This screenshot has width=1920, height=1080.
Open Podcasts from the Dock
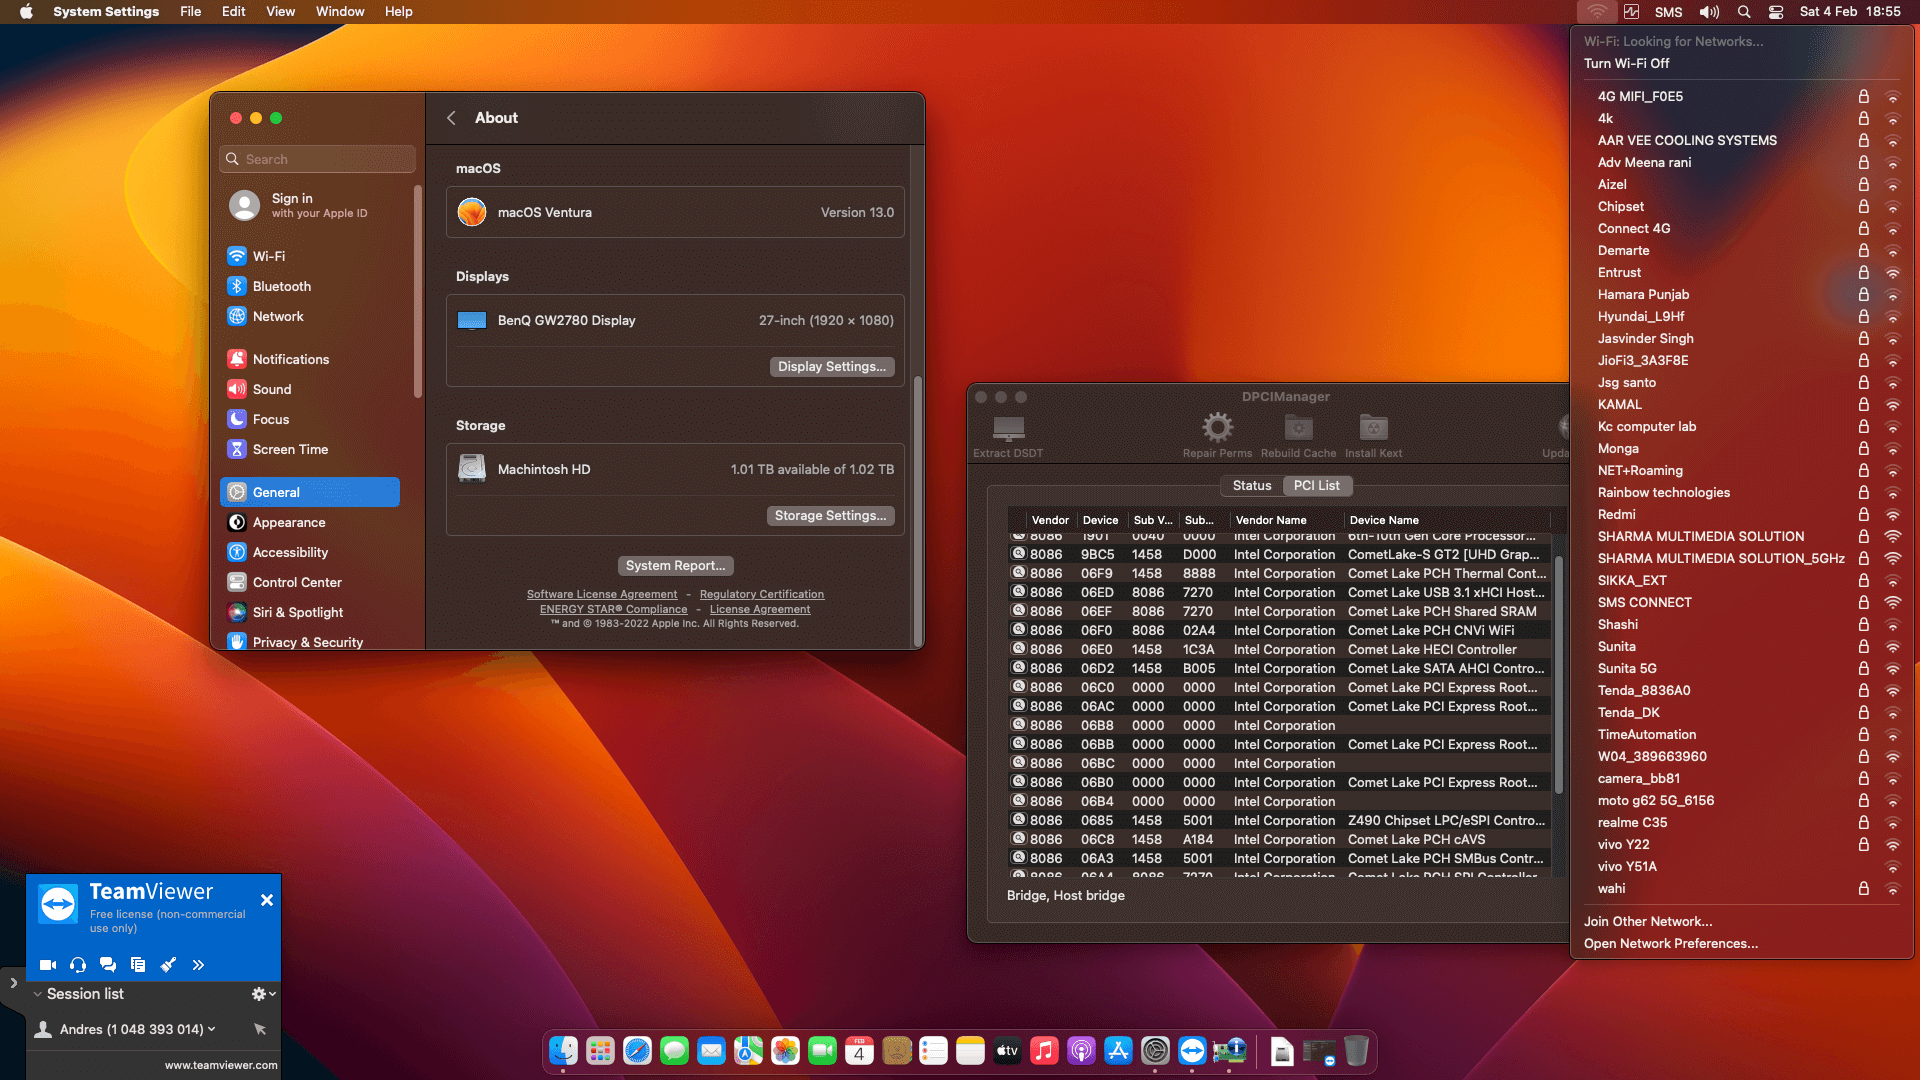click(x=1081, y=1051)
